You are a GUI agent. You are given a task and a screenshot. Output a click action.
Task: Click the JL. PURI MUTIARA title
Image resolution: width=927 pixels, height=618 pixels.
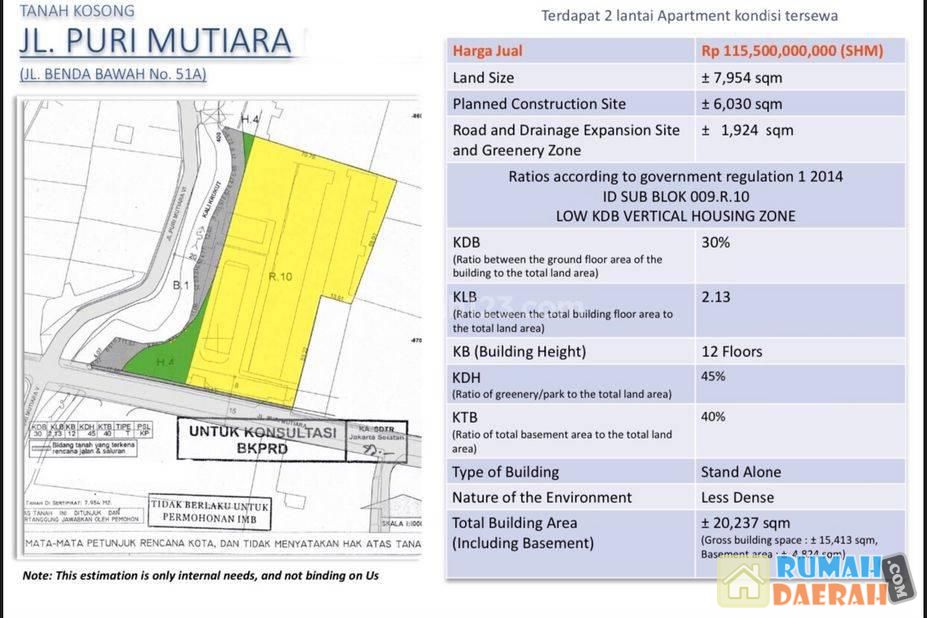(x=156, y=41)
